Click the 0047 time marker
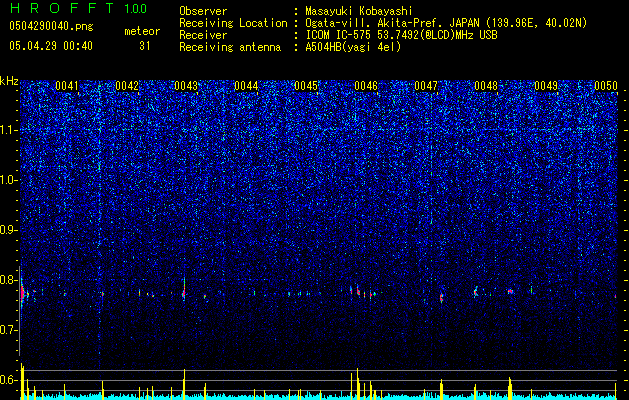The image size is (629, 400). click(426, 86)
